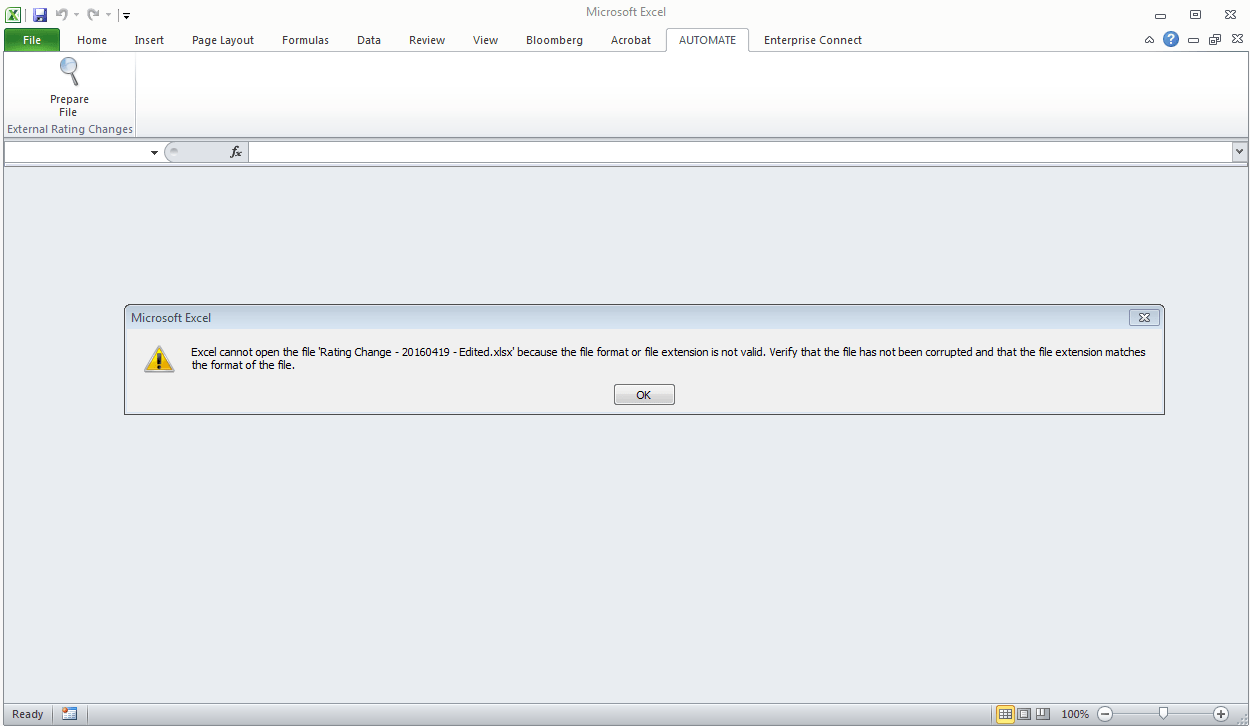Click inside the formula bar

pos(740,152)
